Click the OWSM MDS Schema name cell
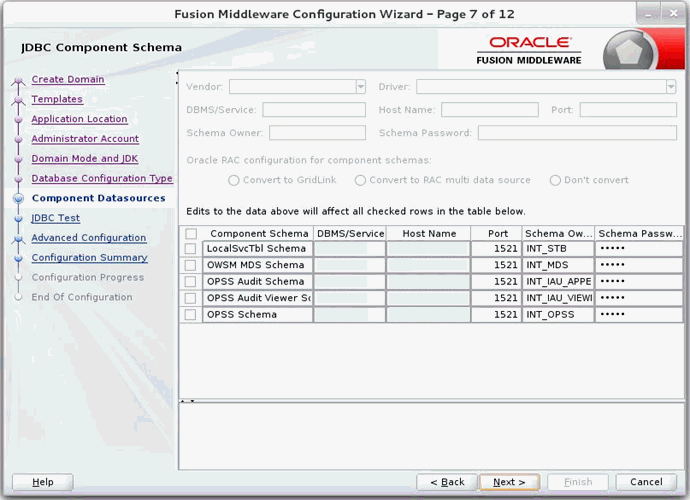This screenshot has width=690, height=500. 258,265
